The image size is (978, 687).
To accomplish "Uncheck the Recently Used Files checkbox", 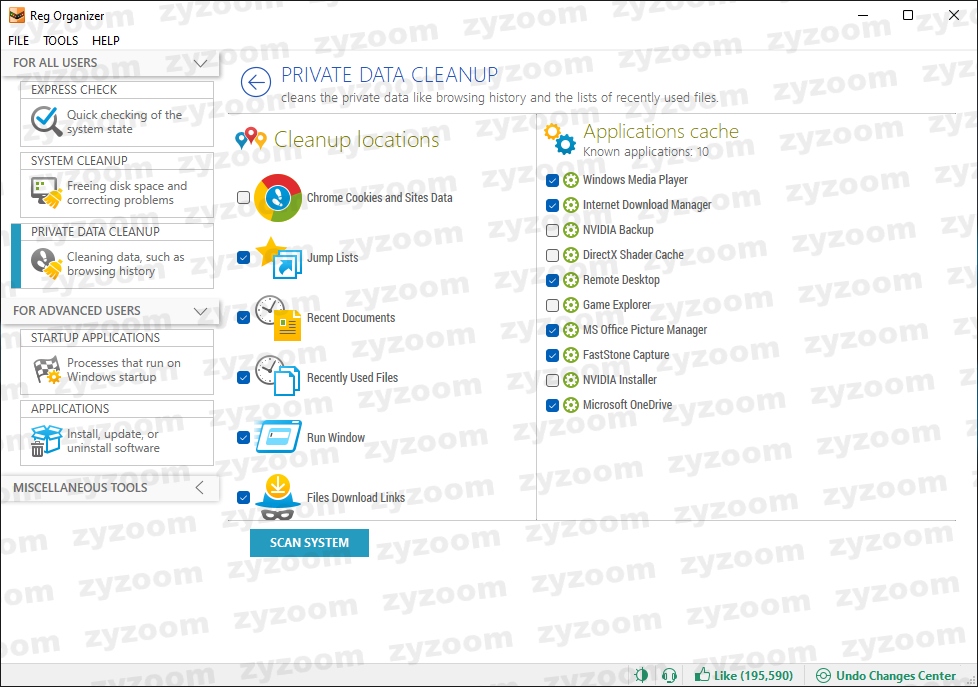I will tap(244, 378).
